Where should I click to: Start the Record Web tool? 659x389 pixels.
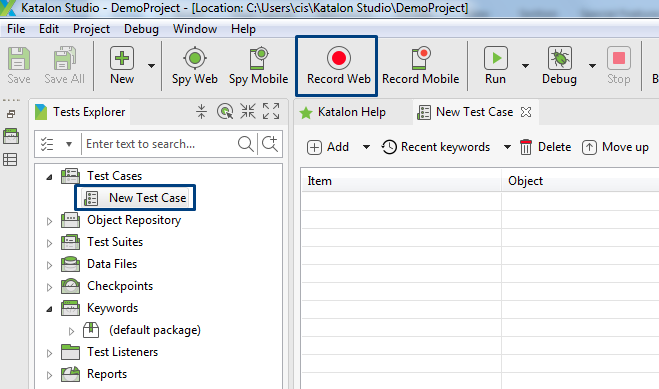click(x=339, y=65)
